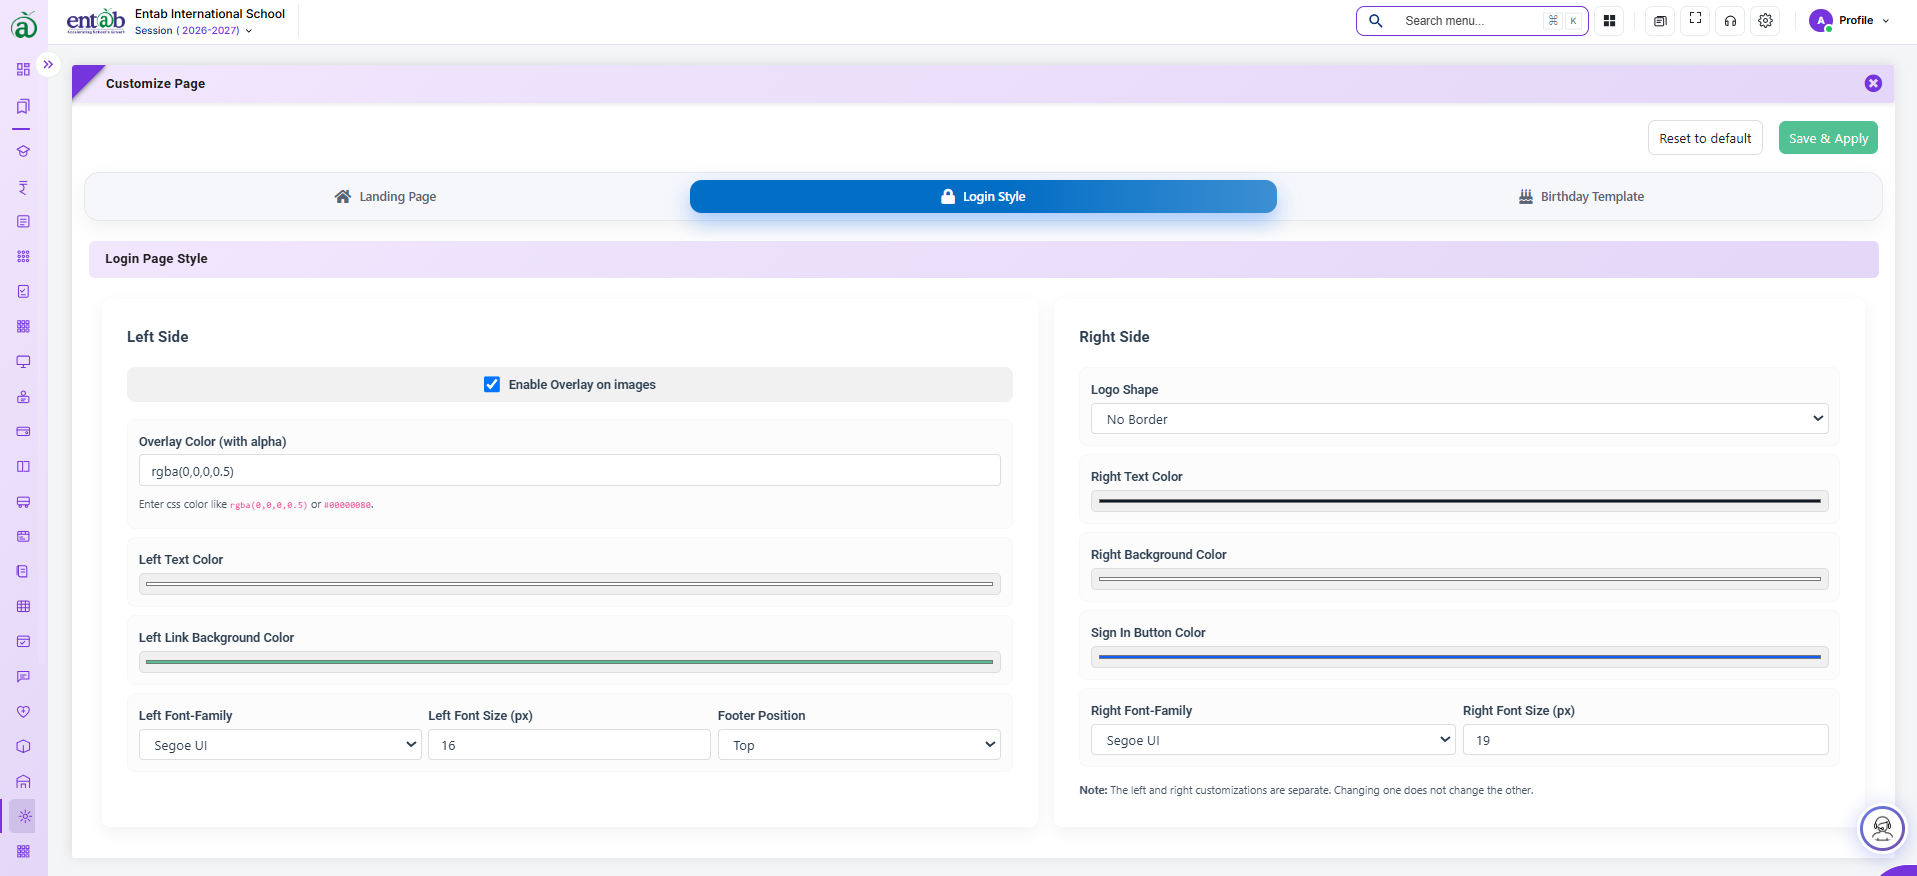Pick the Left Link Background Color swatch

[x=569, y=662]
